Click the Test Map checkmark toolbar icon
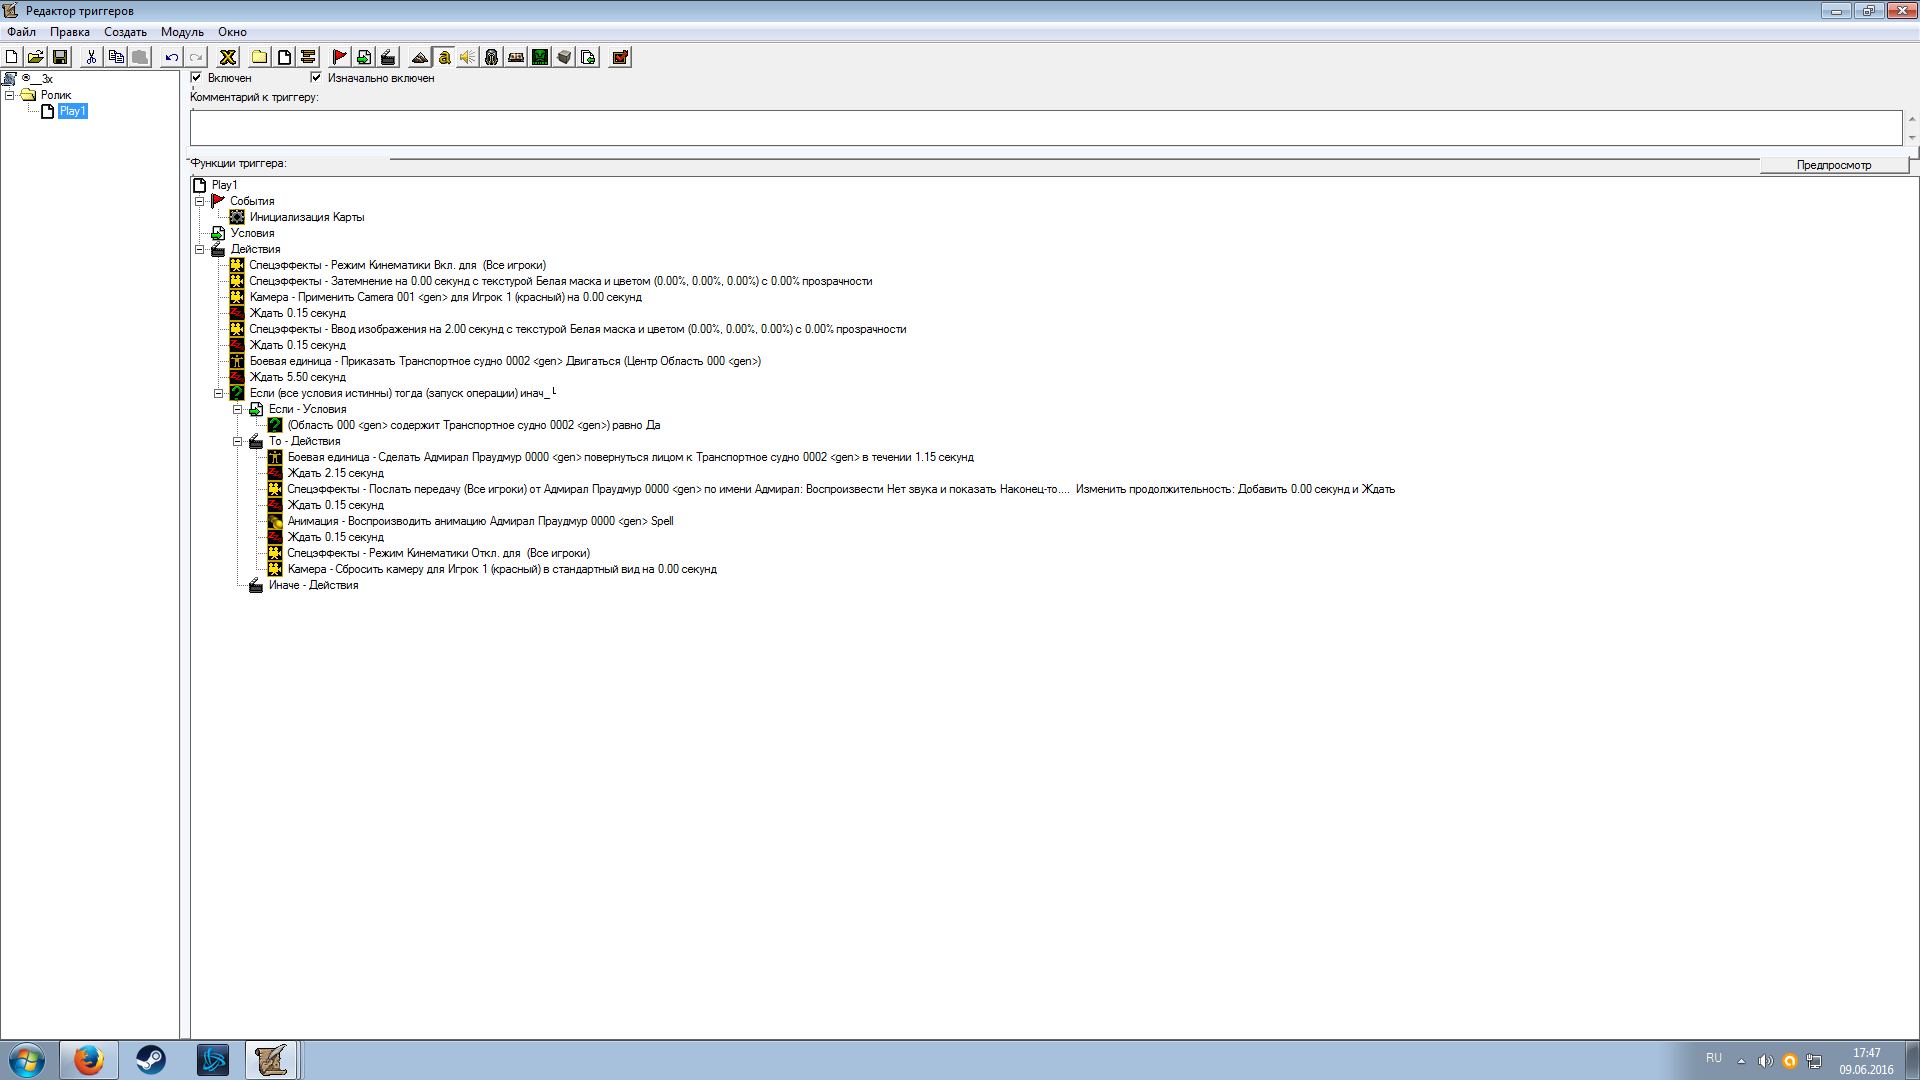Screen dimensions: 1920x1080 click(620, 57)
